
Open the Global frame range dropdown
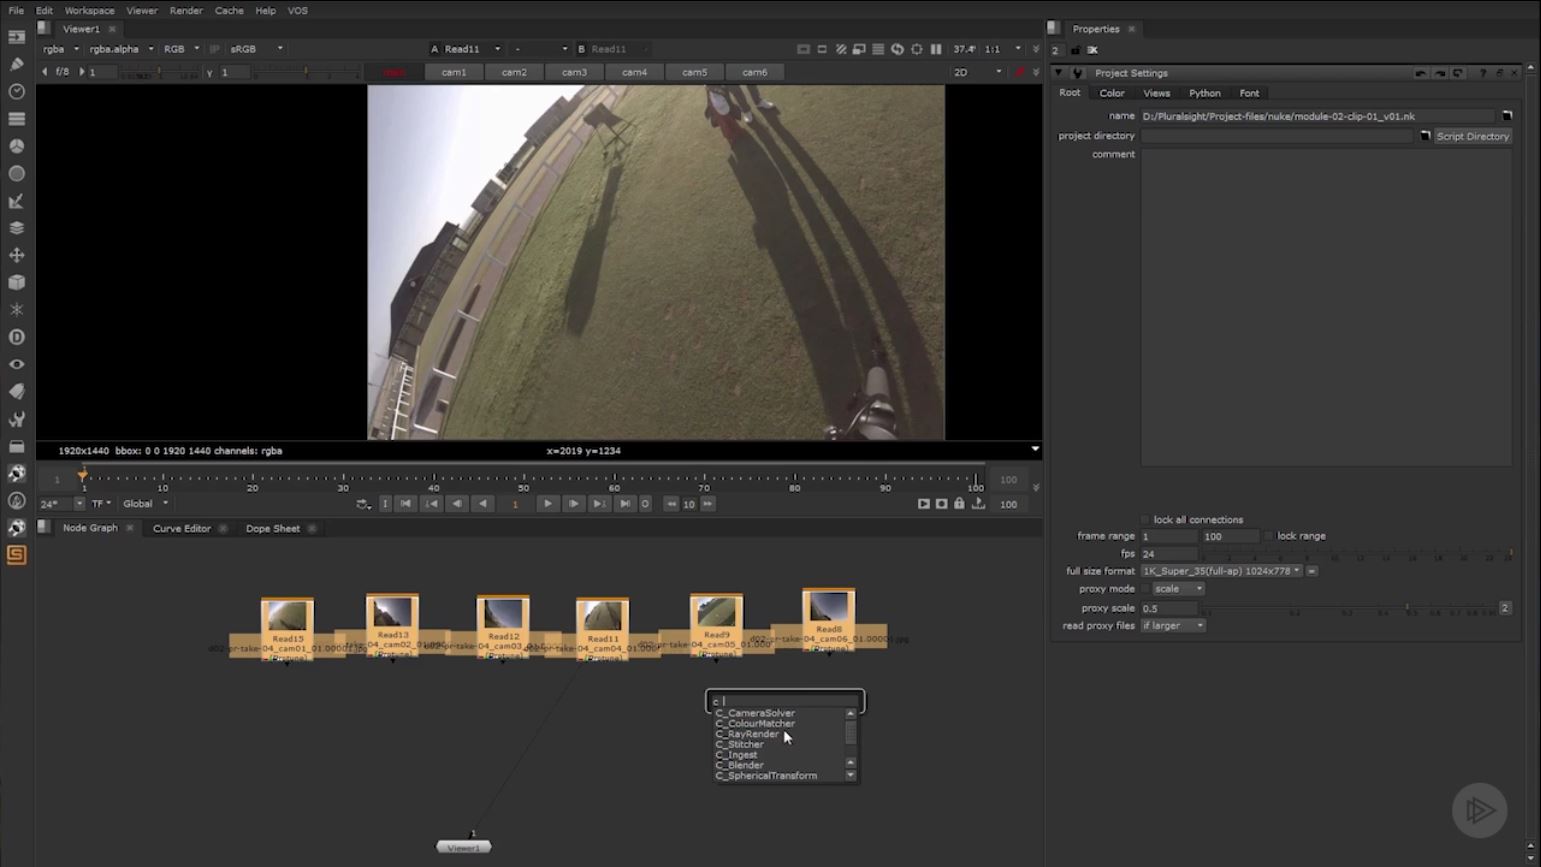coord(145,504)
